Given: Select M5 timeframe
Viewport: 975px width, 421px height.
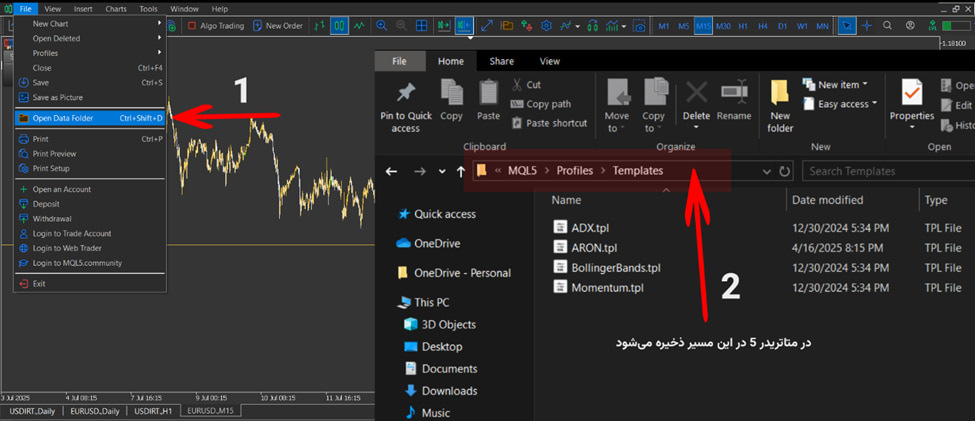Looking at the screenshot, I should (x=683, y=26).
